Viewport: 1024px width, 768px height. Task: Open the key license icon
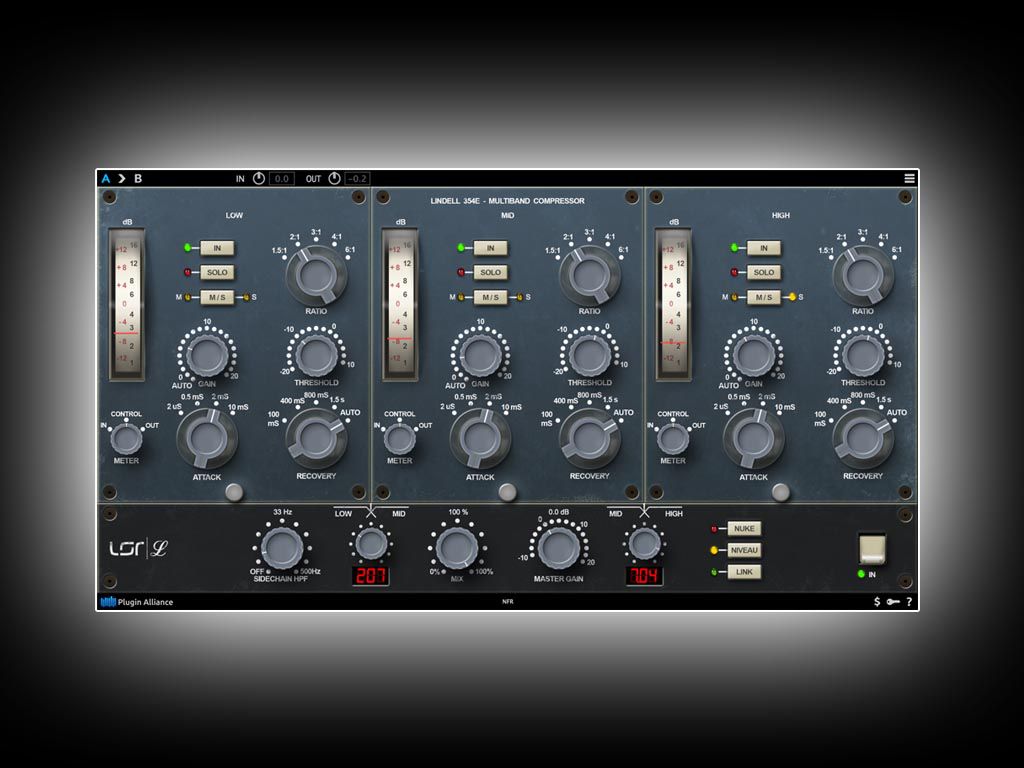893,601
